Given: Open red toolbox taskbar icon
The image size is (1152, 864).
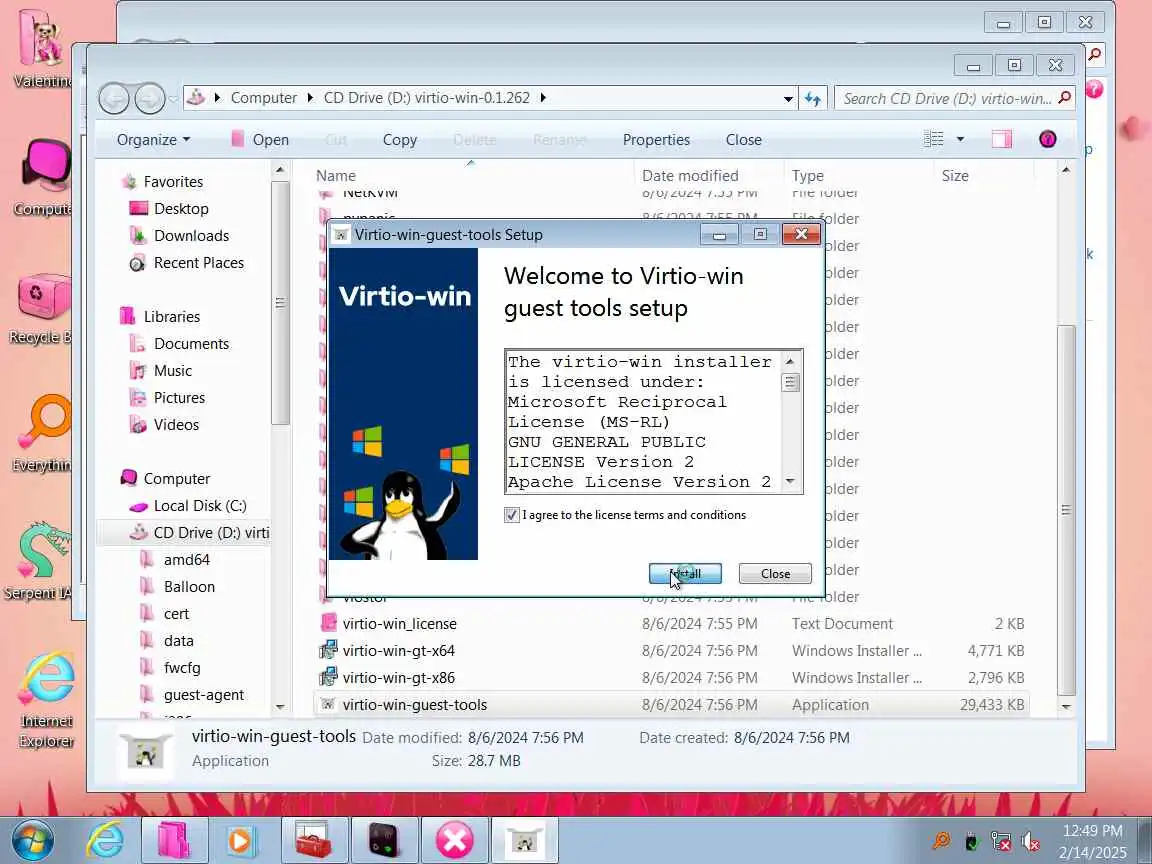Looking at the screenshot, I should coord(314,840).
